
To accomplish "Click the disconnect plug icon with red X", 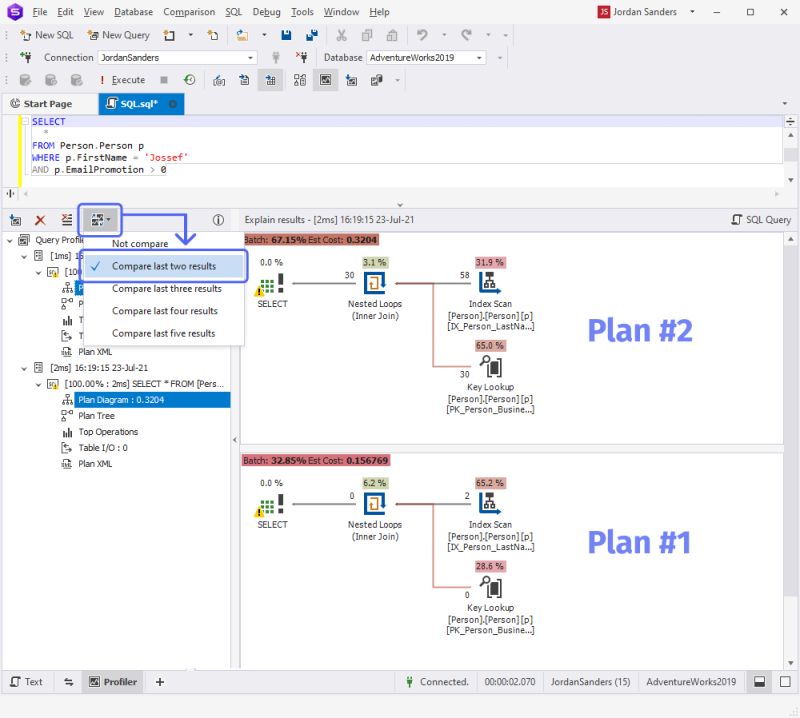I will (302, 58).
